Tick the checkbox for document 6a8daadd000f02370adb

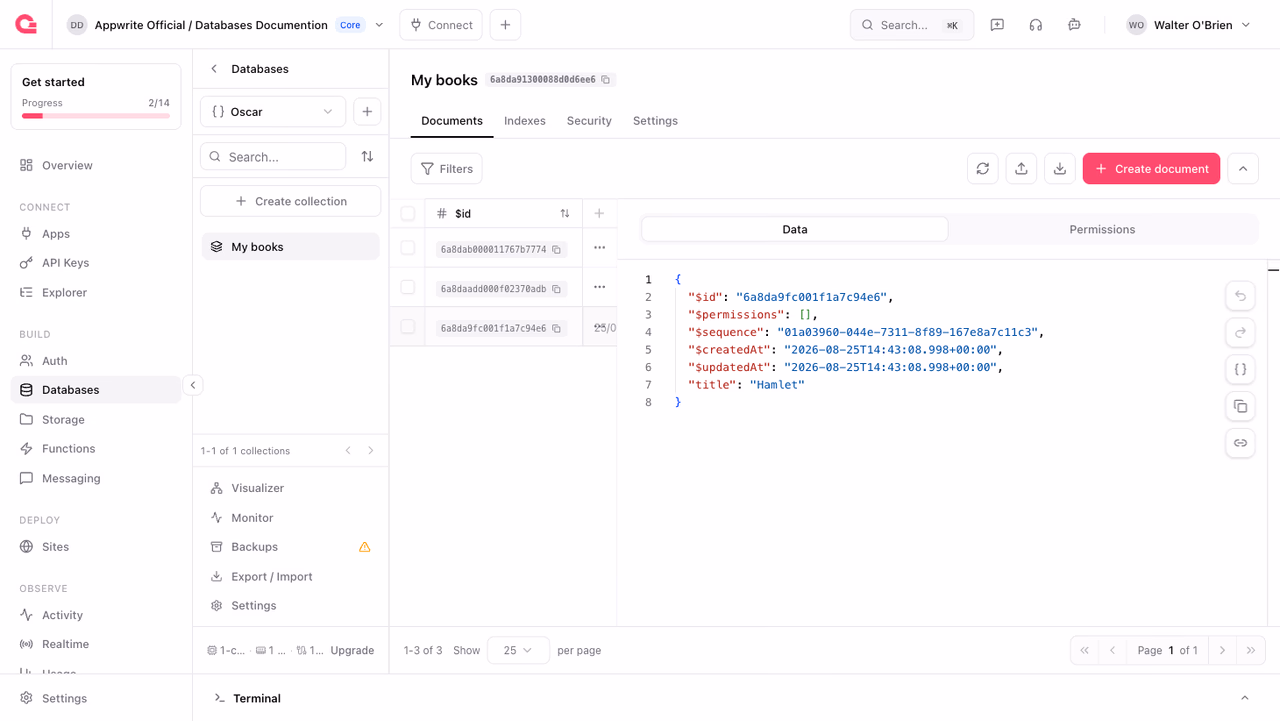(x=408, y=287)
